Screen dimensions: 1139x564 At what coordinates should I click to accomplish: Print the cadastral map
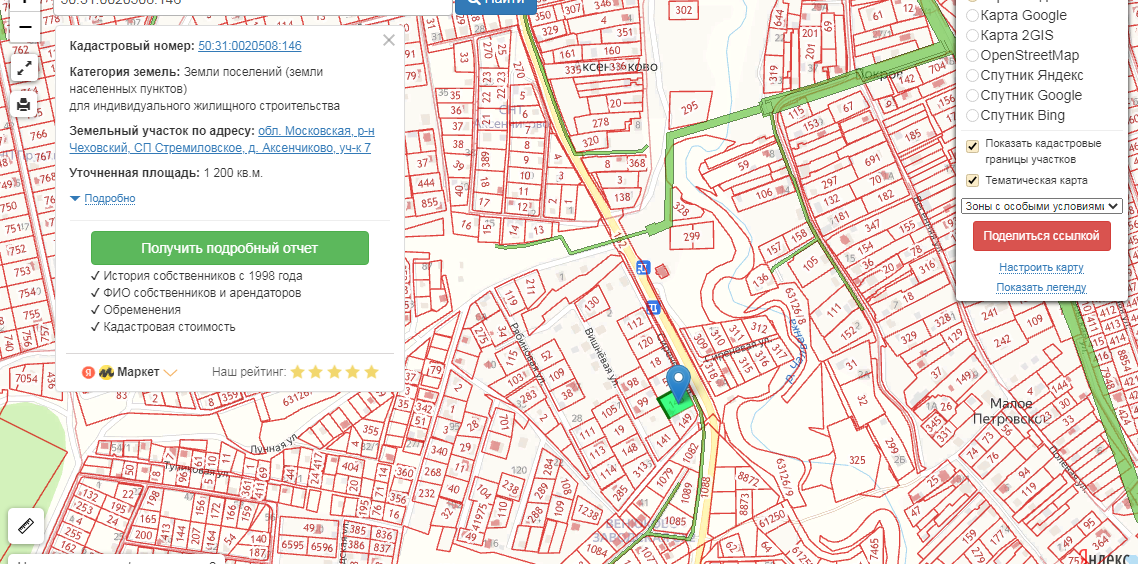[25, 105]
